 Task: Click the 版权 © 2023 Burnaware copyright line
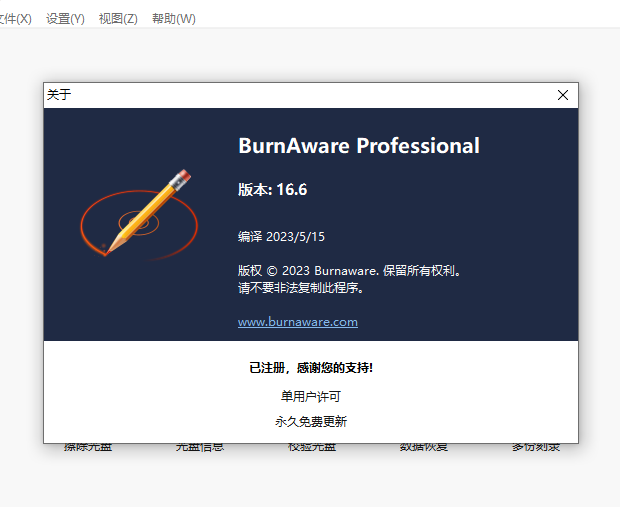(349, 271)
